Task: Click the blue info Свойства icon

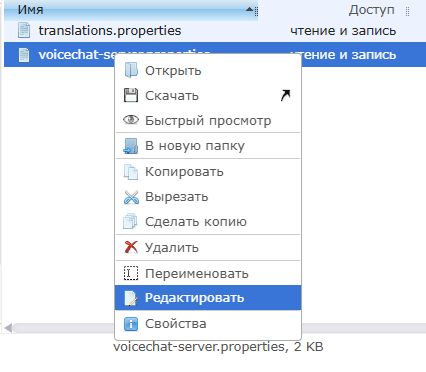Action: point(131,324)
